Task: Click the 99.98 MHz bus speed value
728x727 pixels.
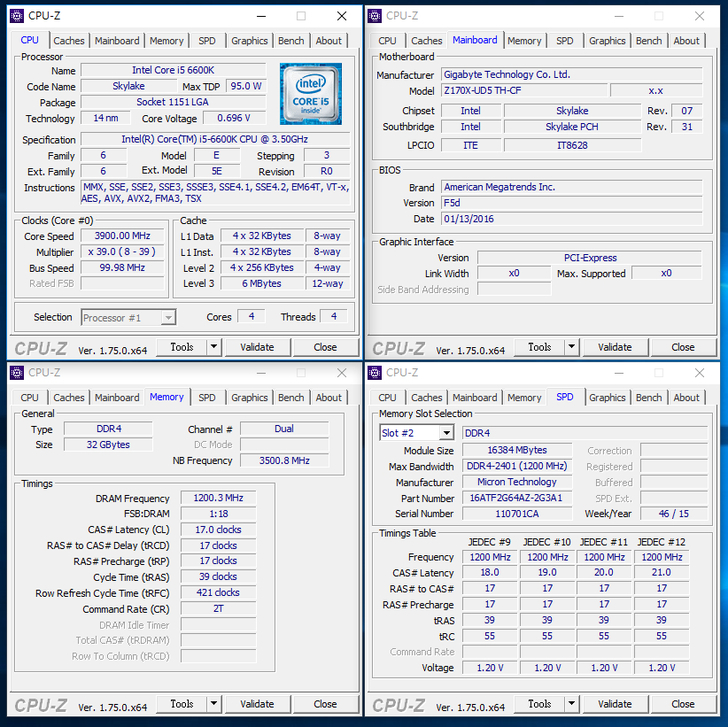Action: coord(123,268)
